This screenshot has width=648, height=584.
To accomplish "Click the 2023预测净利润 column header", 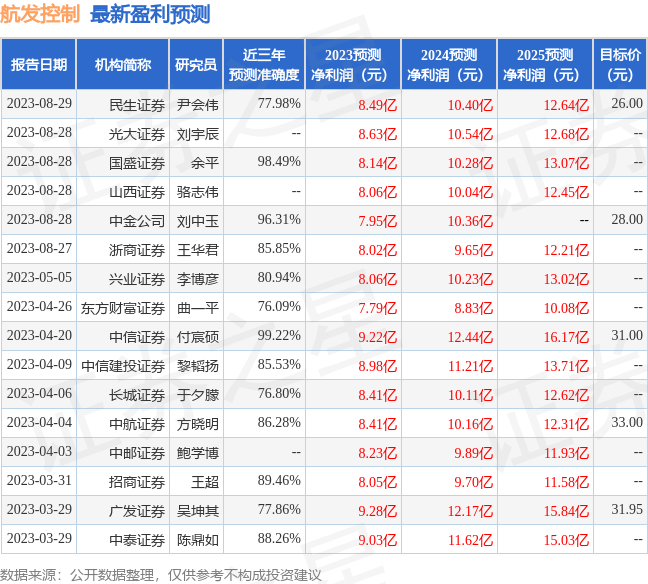I will coord(353,64).
